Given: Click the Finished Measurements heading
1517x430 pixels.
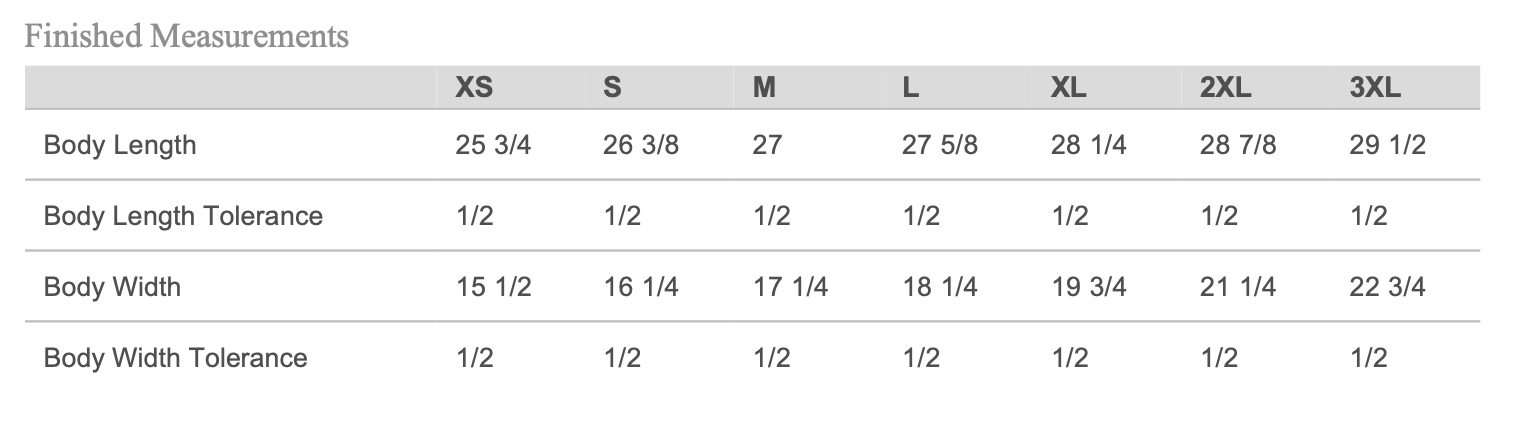Looking at the screenshot, I should point(187,37).
